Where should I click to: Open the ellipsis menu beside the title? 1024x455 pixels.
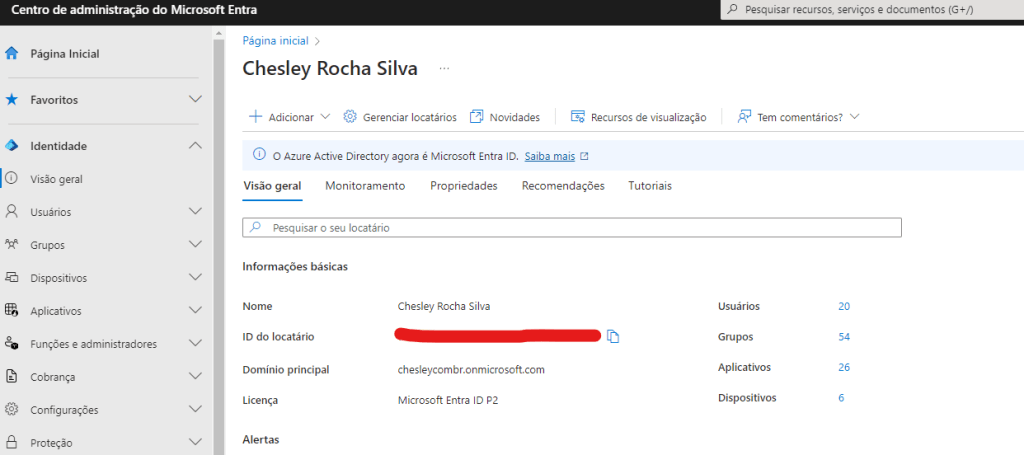click(445, 68)
